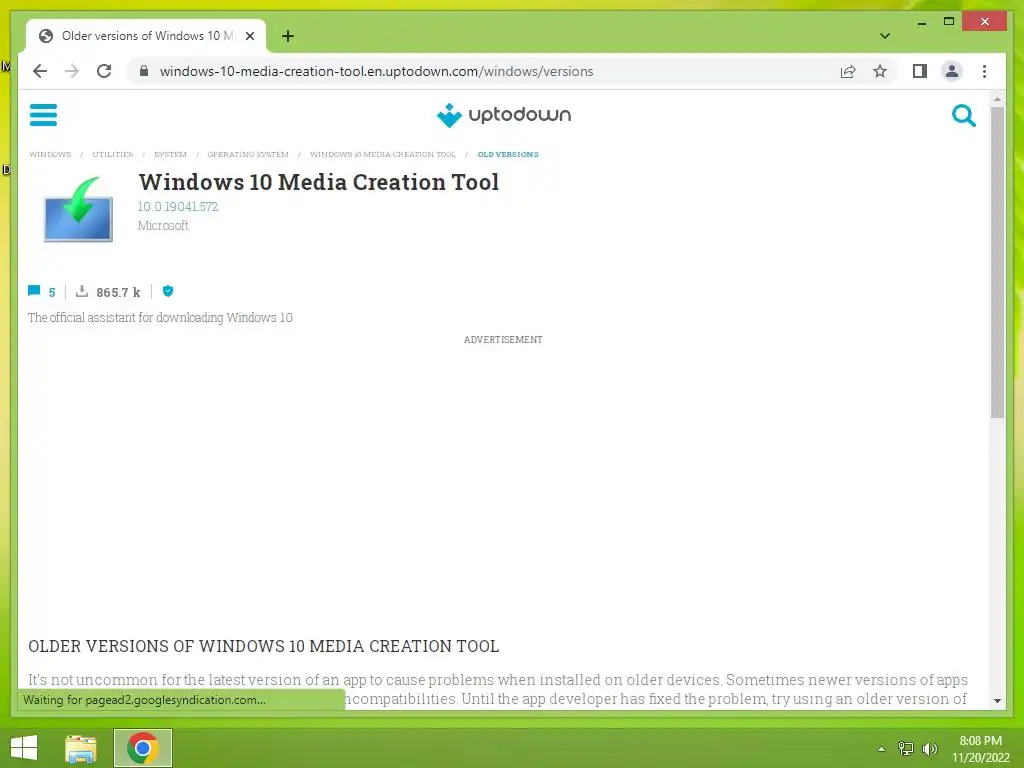
Task: Click the SYSTEM breadcrumb link
Action: pyautogui.click(x=170, y=155)
